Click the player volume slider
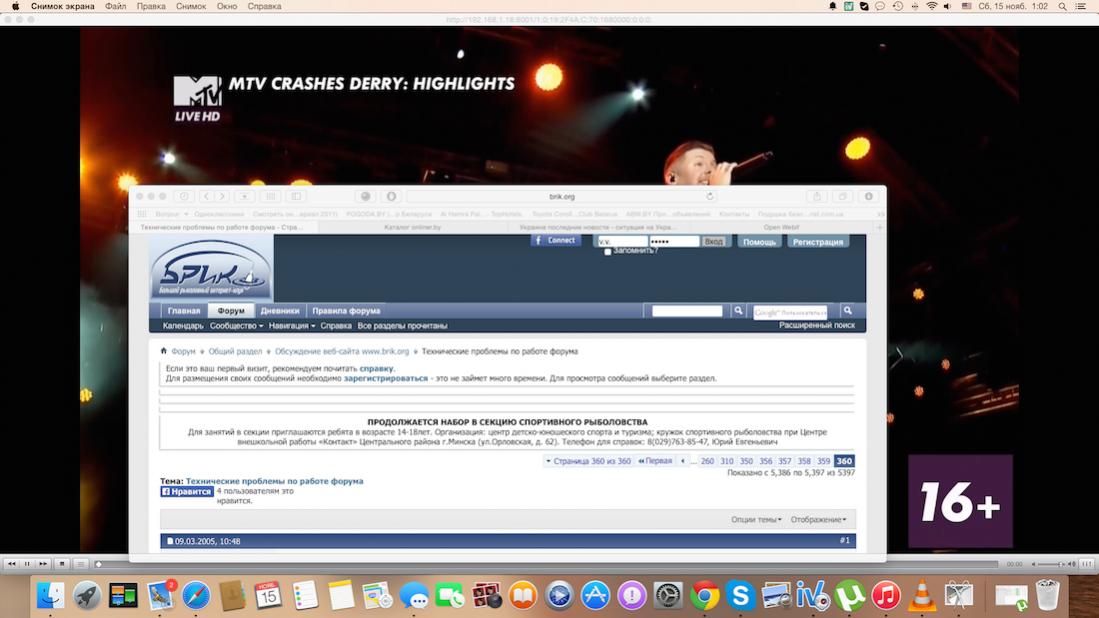Image resolution: width=1099 pixels, height=618 pixels. (x=1048, y=564)
